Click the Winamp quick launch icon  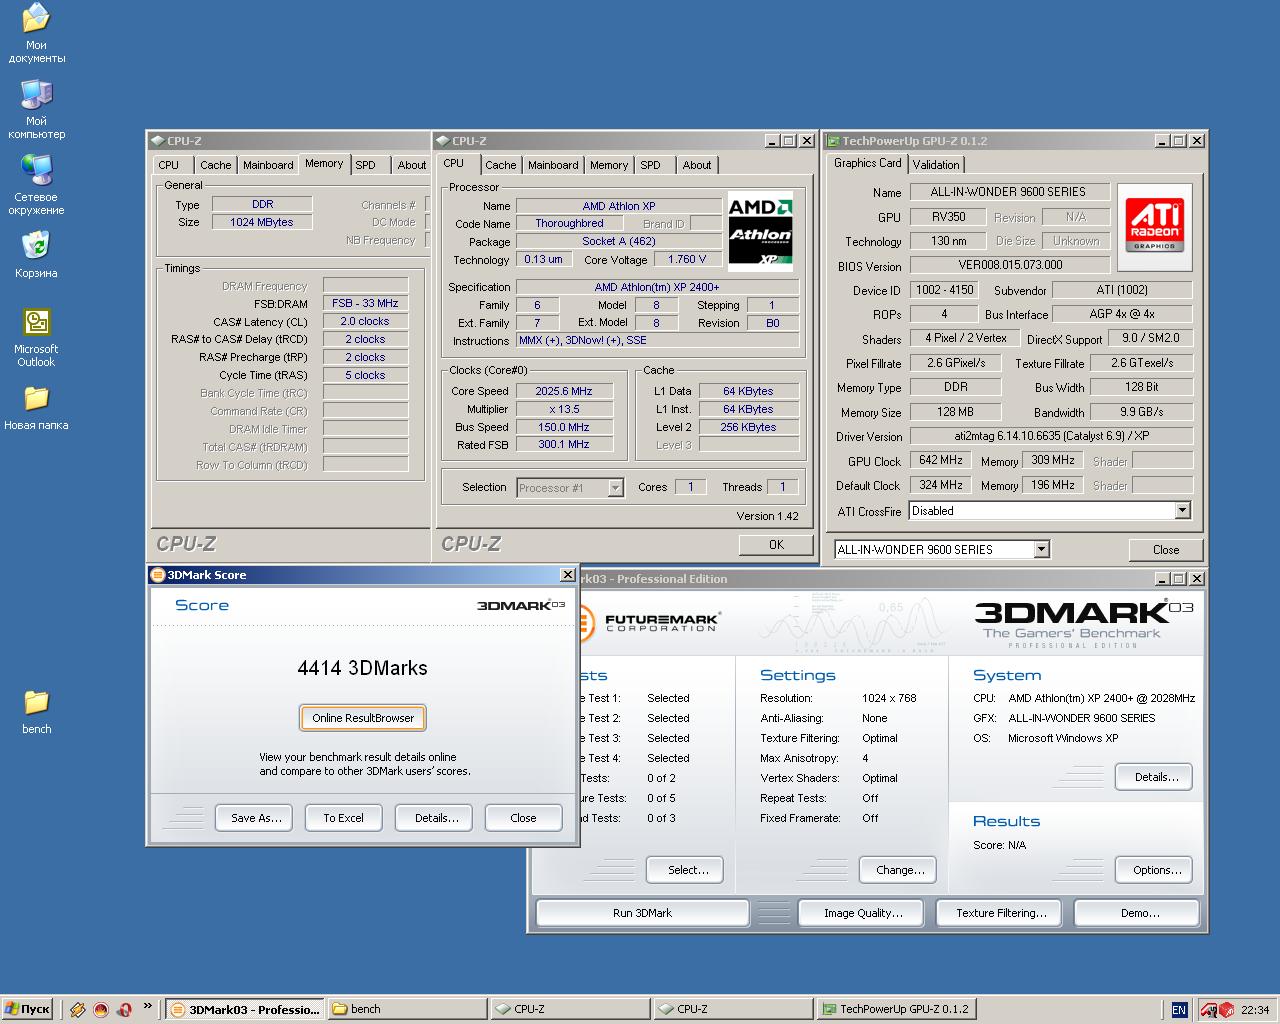[77, 1010]
